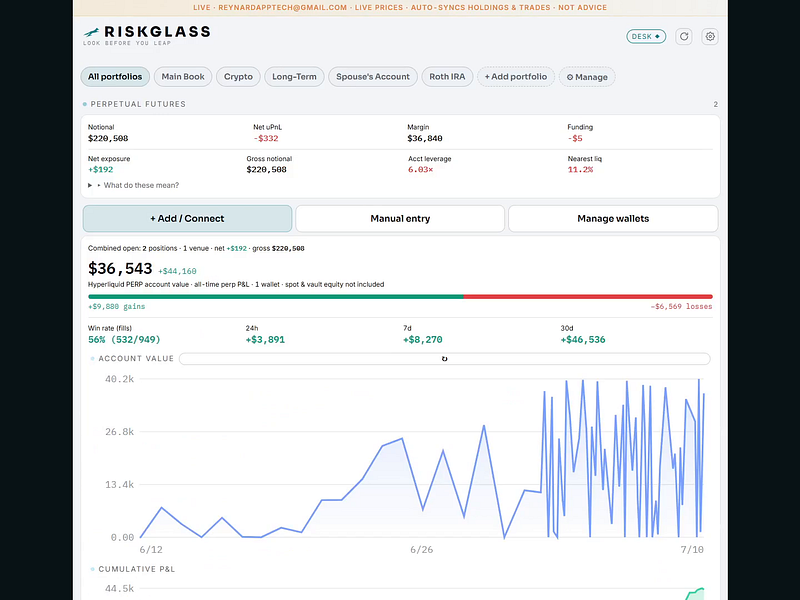Viewport: 800px width, 600px height.
Task: Select the Long-Term portfolio
Action: (x=294, y=77)
